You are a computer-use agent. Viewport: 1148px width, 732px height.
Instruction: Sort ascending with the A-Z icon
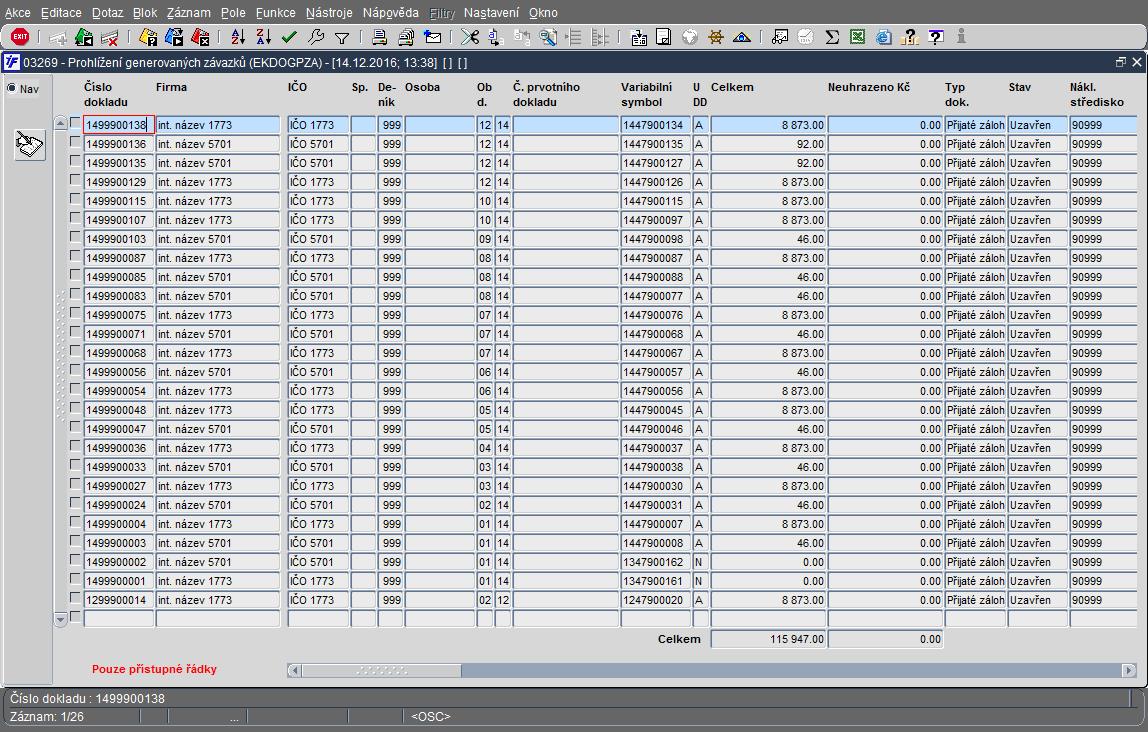(x=238, y=37)
